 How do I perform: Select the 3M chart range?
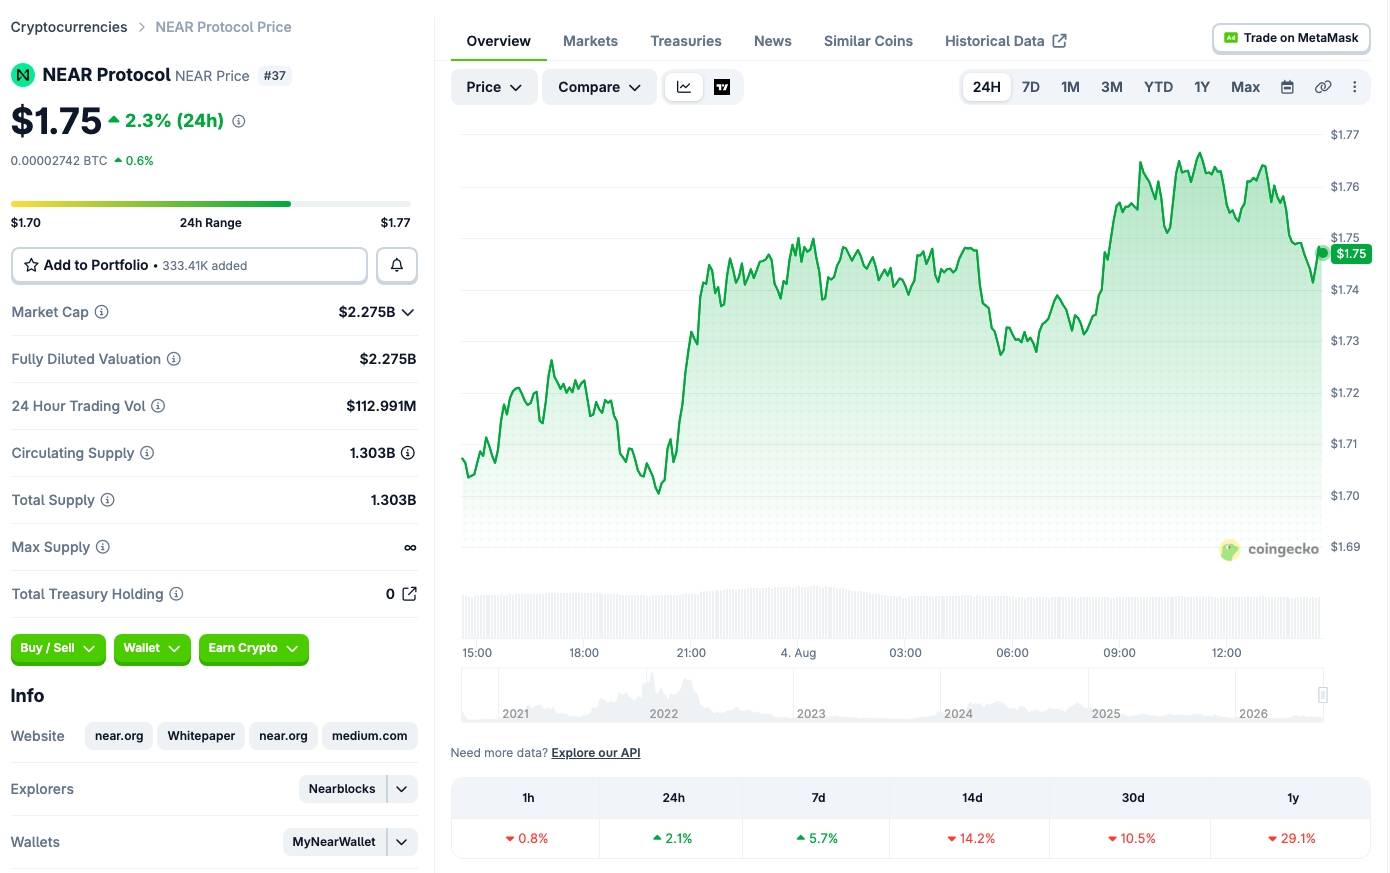coord(1112,87)
